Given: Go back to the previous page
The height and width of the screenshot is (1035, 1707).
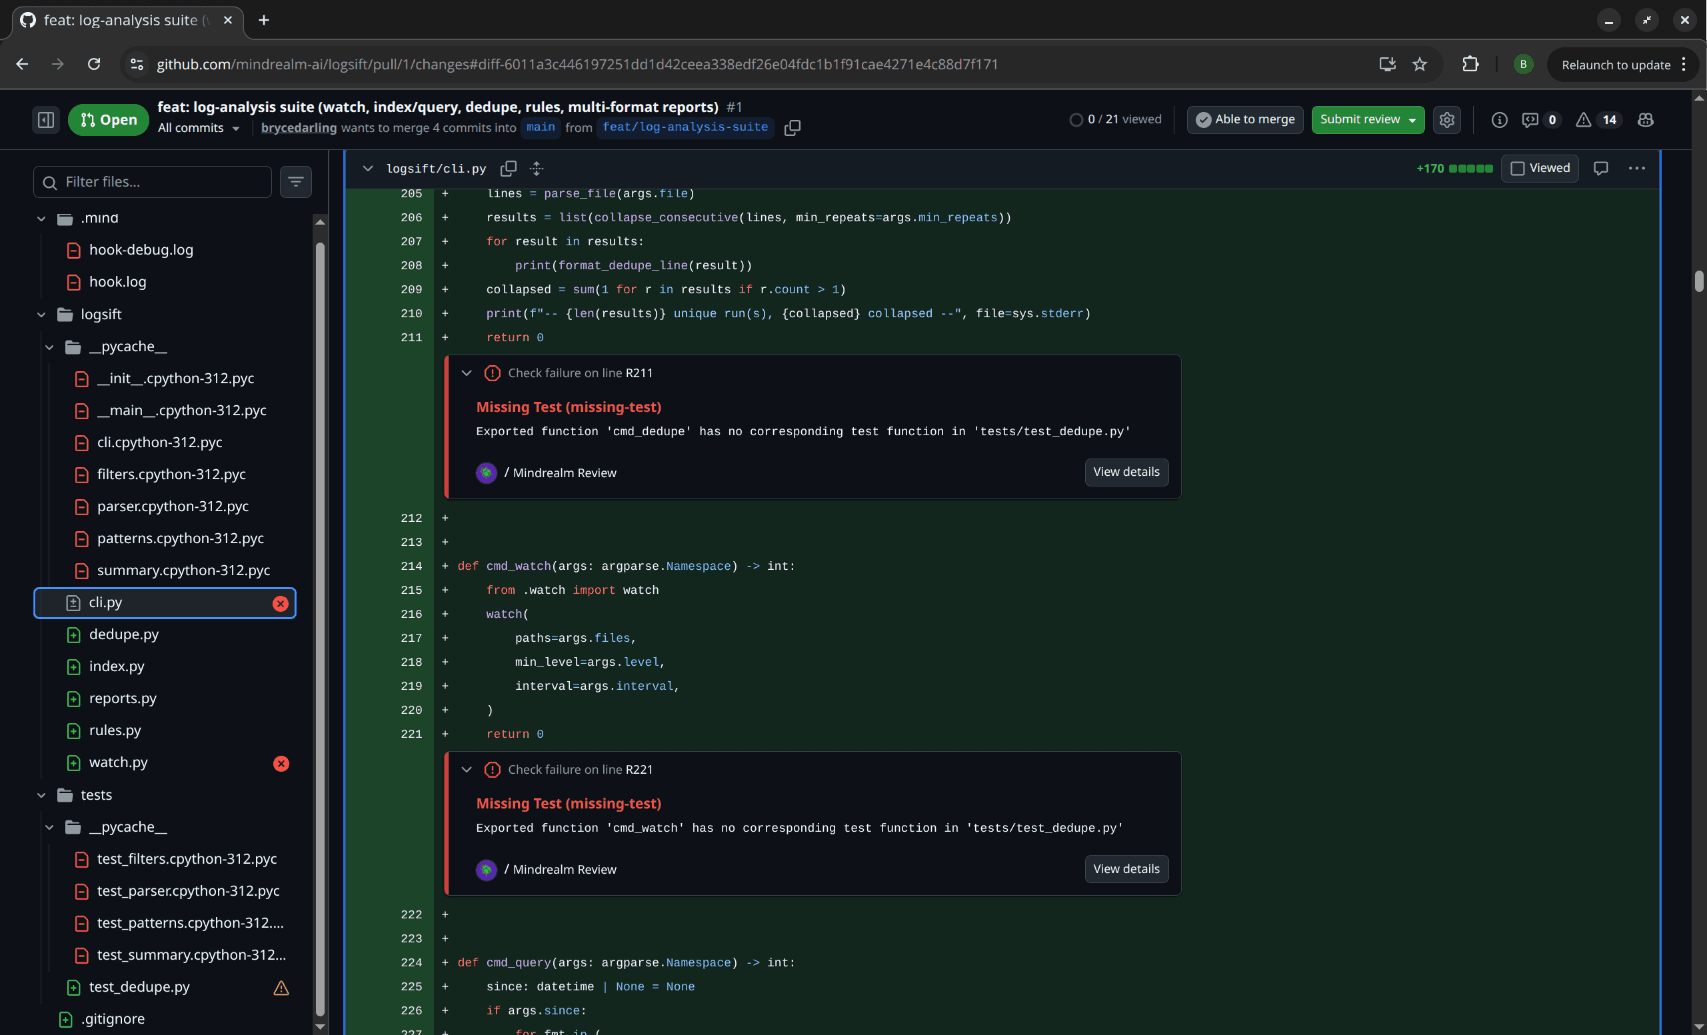Looking at the screenshot, I should coord(22,64).
